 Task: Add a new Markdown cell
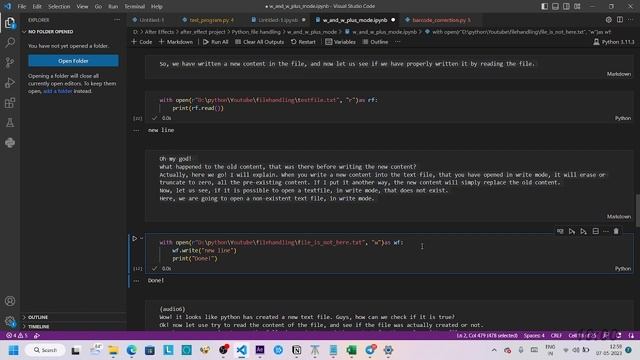176,42
